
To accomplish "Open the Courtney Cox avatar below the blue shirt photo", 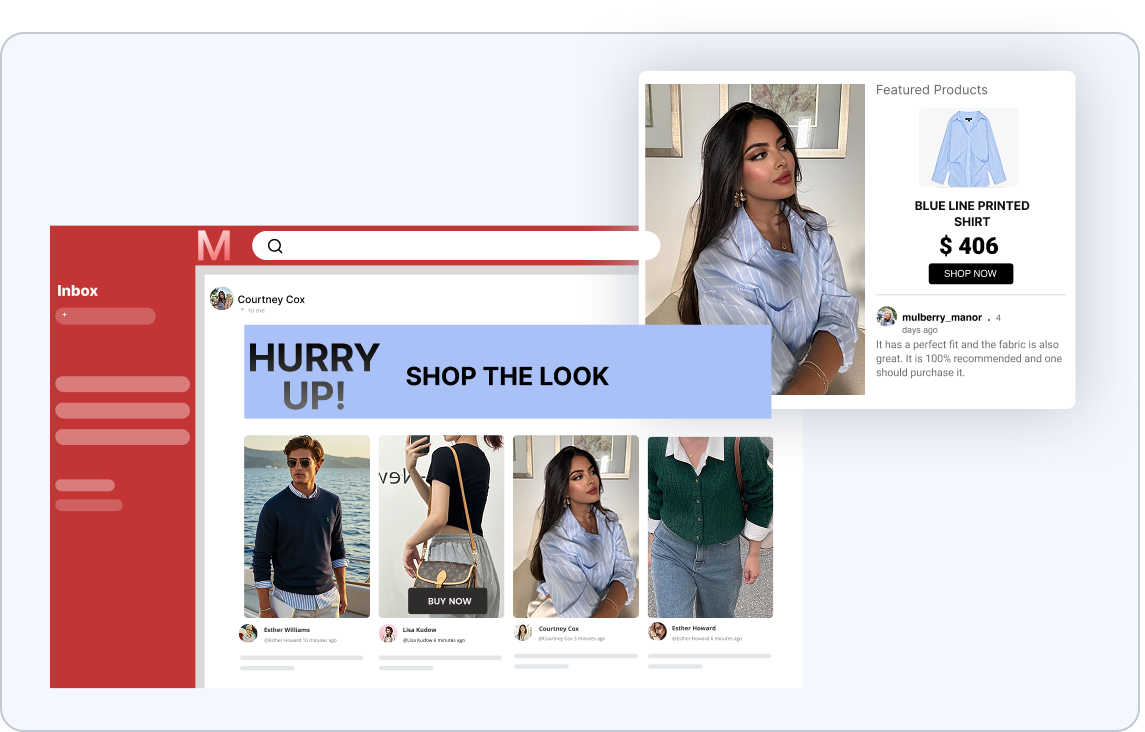I will tap(523, 632).
